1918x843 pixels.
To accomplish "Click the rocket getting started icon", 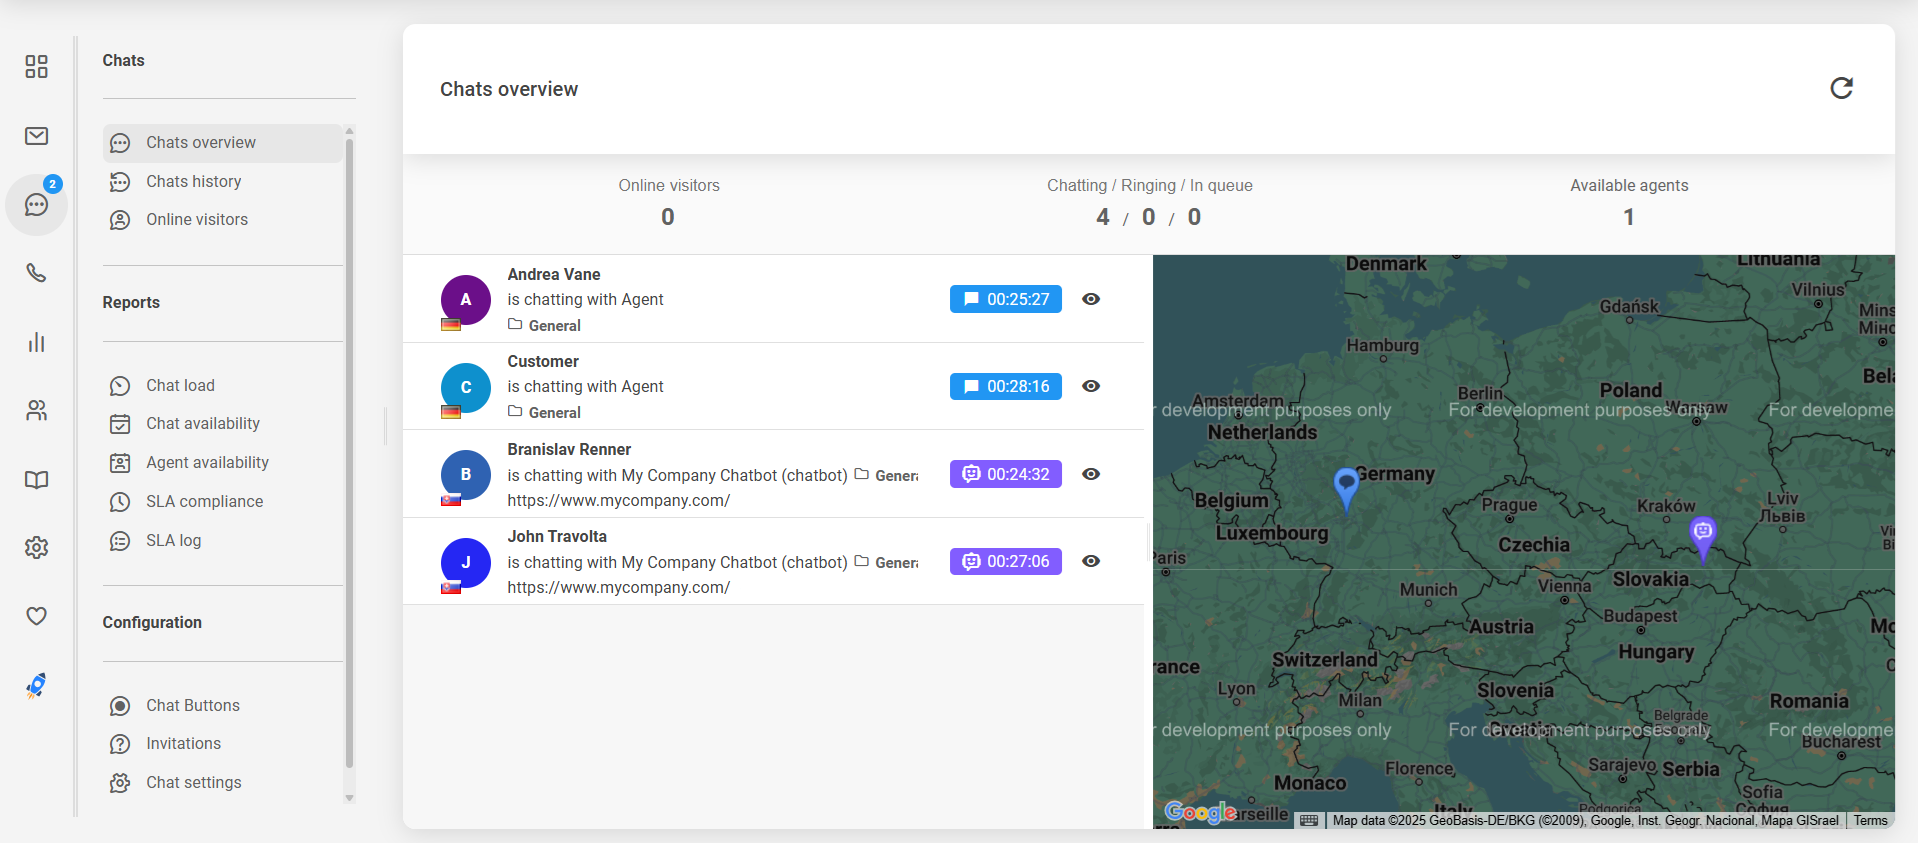I will 37,685.
